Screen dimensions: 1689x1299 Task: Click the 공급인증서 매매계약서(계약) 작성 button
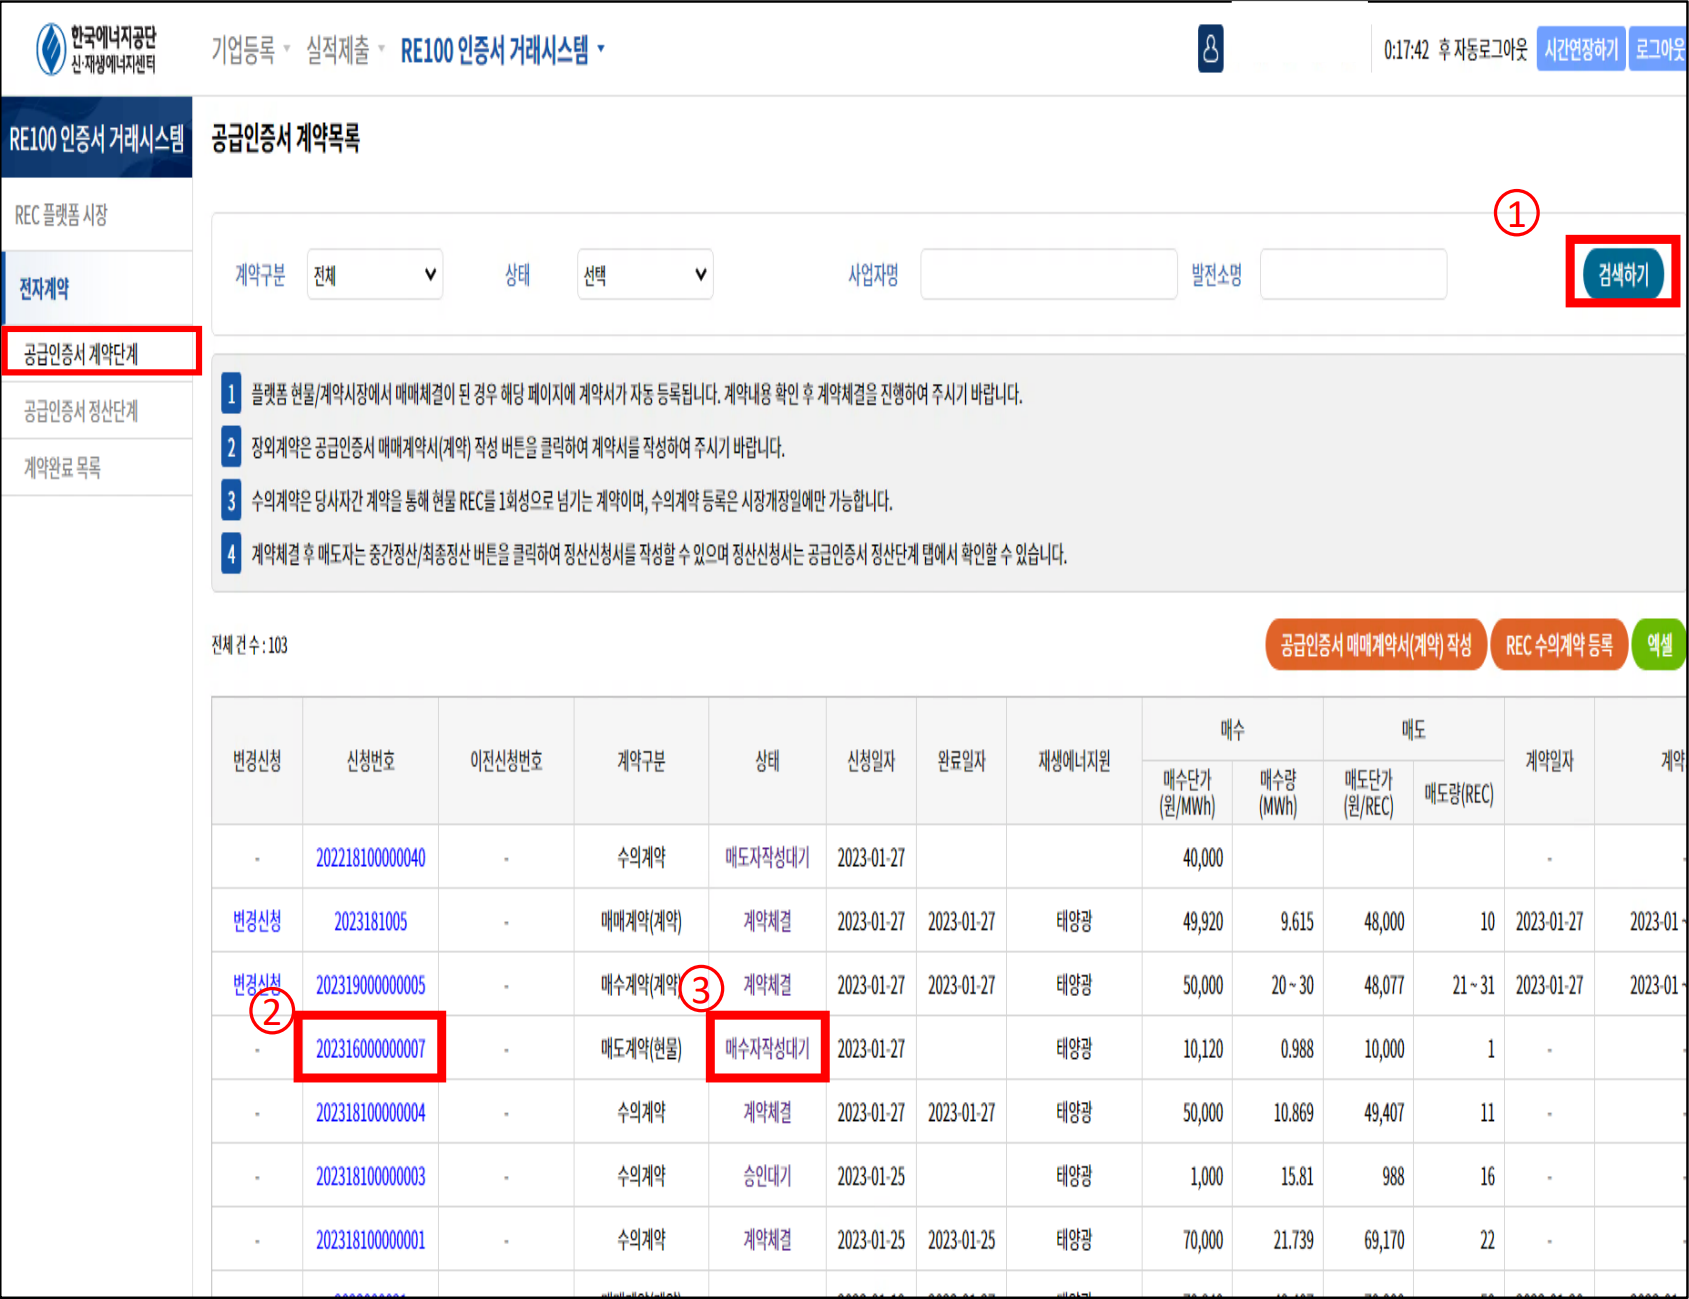pyautogui.click(x=1375, y=645)
